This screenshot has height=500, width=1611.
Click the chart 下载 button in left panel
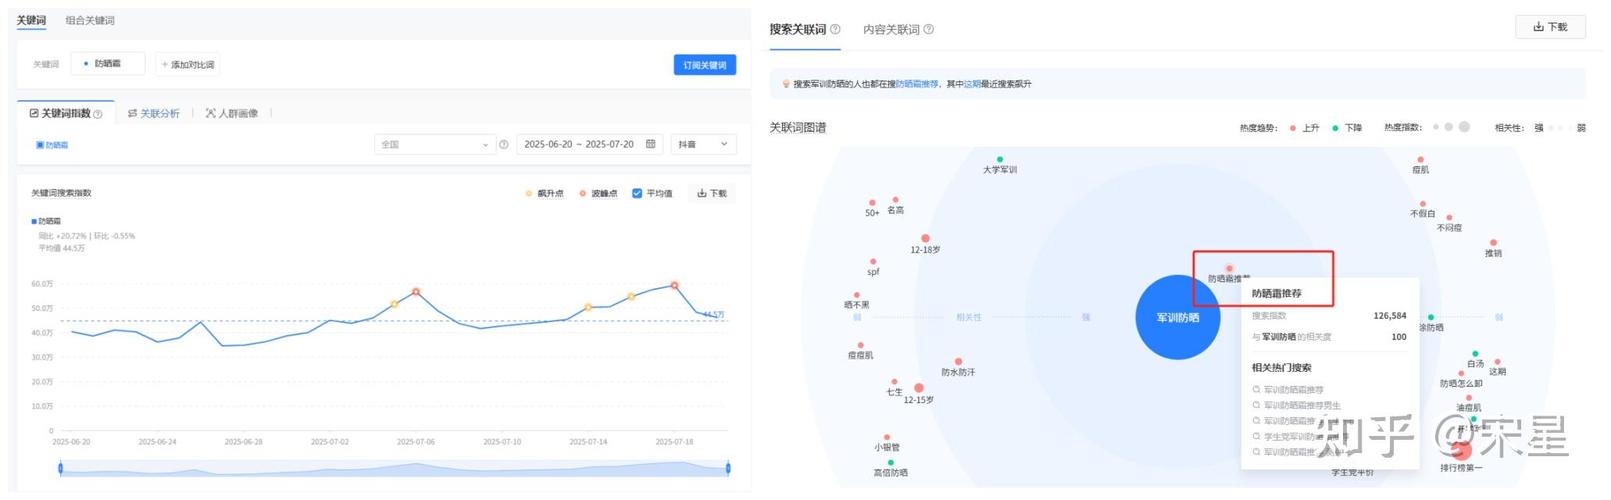[713, 193]
